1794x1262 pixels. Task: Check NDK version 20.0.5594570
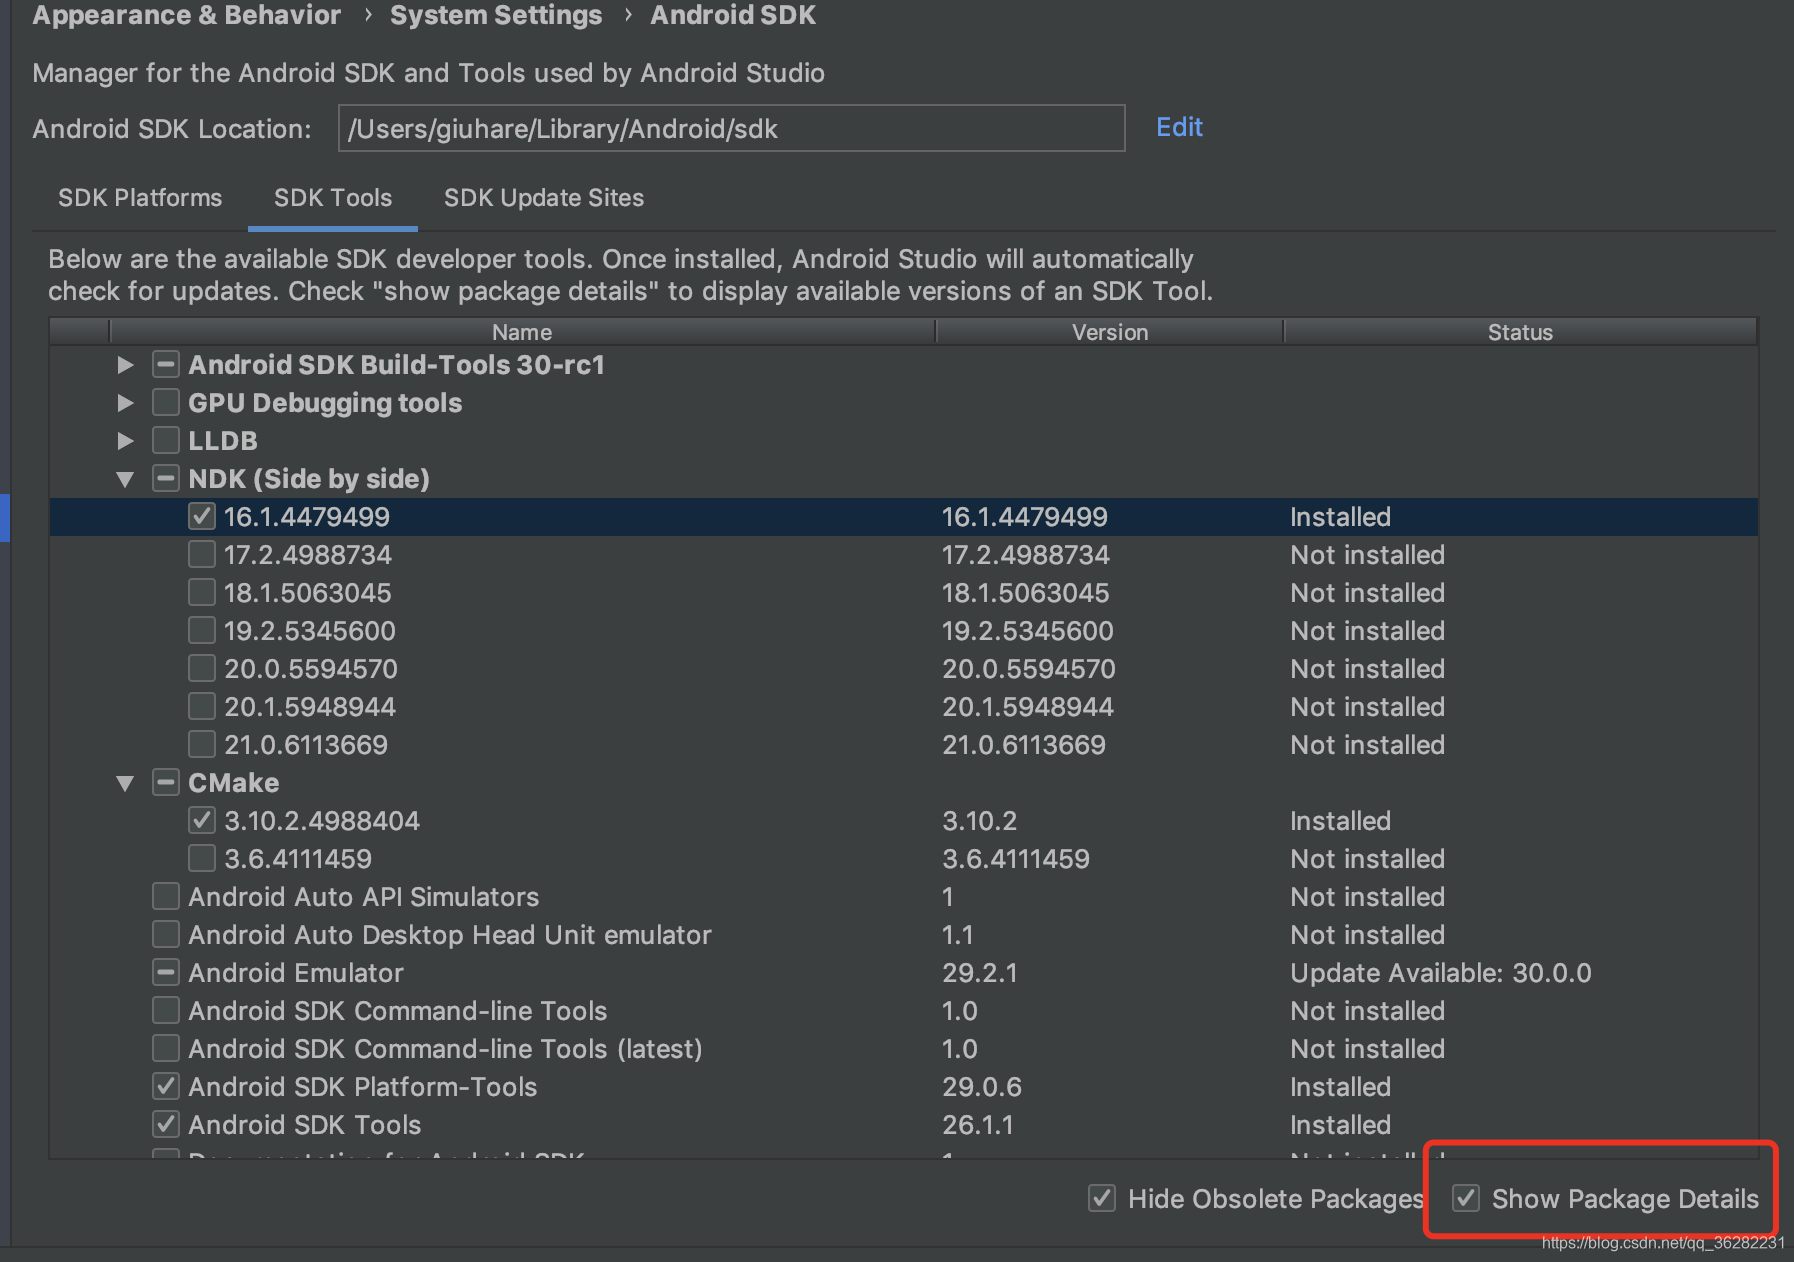(x=202, y=668)
